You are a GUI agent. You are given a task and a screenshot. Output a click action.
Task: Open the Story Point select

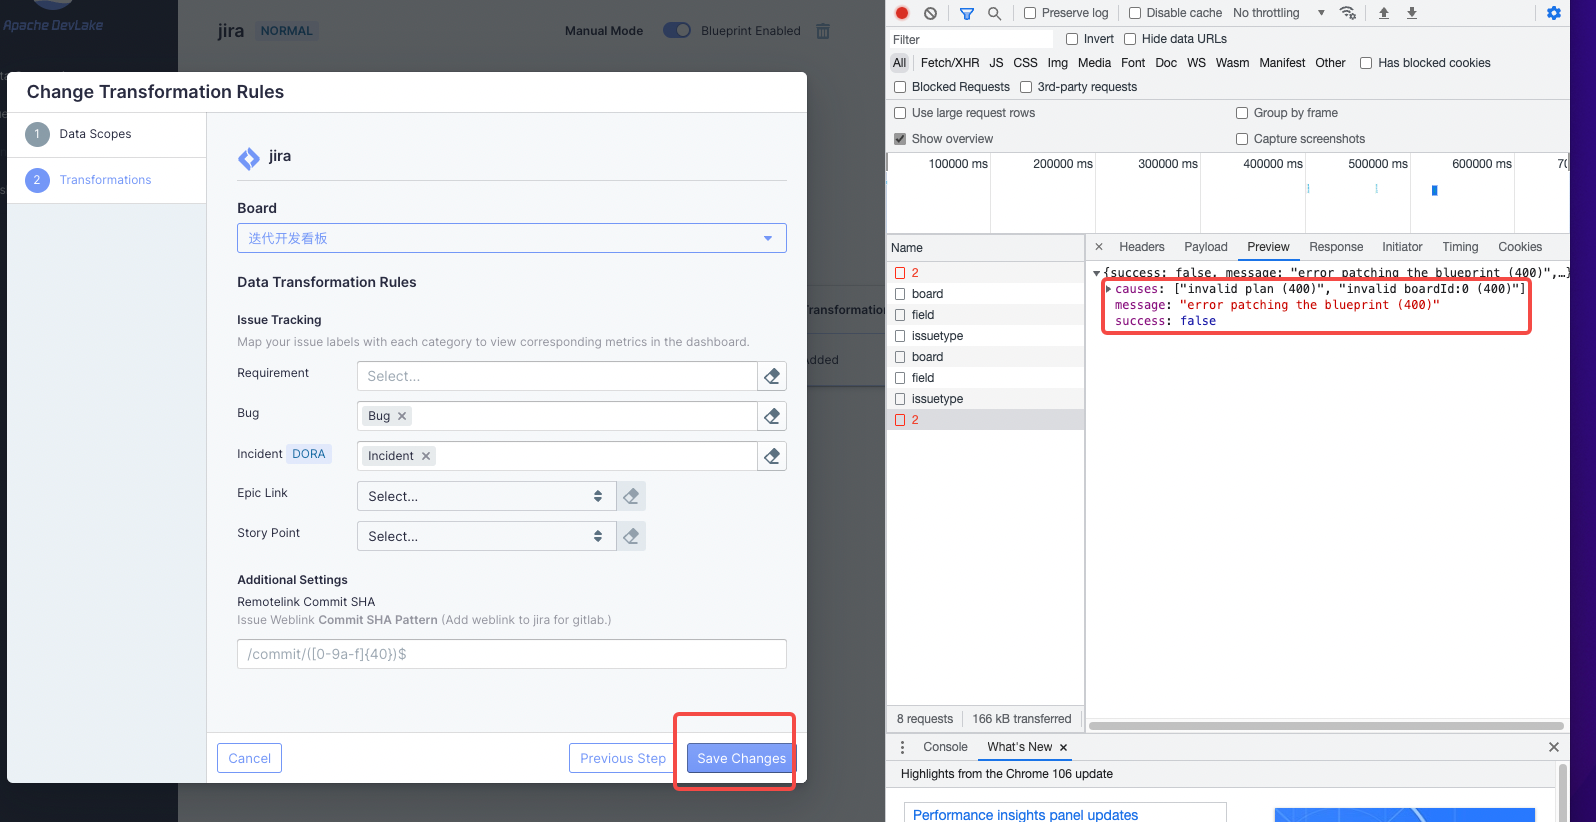coord(486,536)
